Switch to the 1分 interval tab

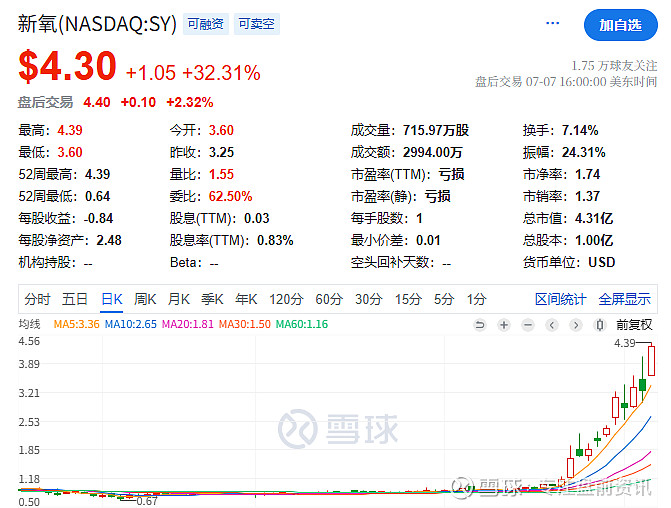pos(476,299)
